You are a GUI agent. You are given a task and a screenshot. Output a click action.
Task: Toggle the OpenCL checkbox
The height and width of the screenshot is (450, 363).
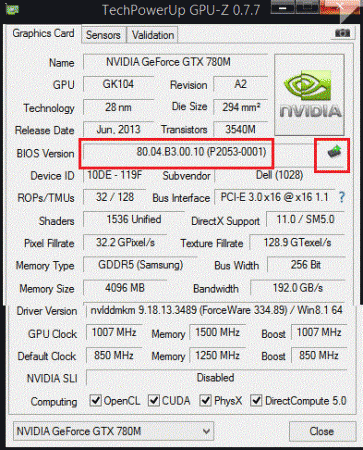click(96, 400)
